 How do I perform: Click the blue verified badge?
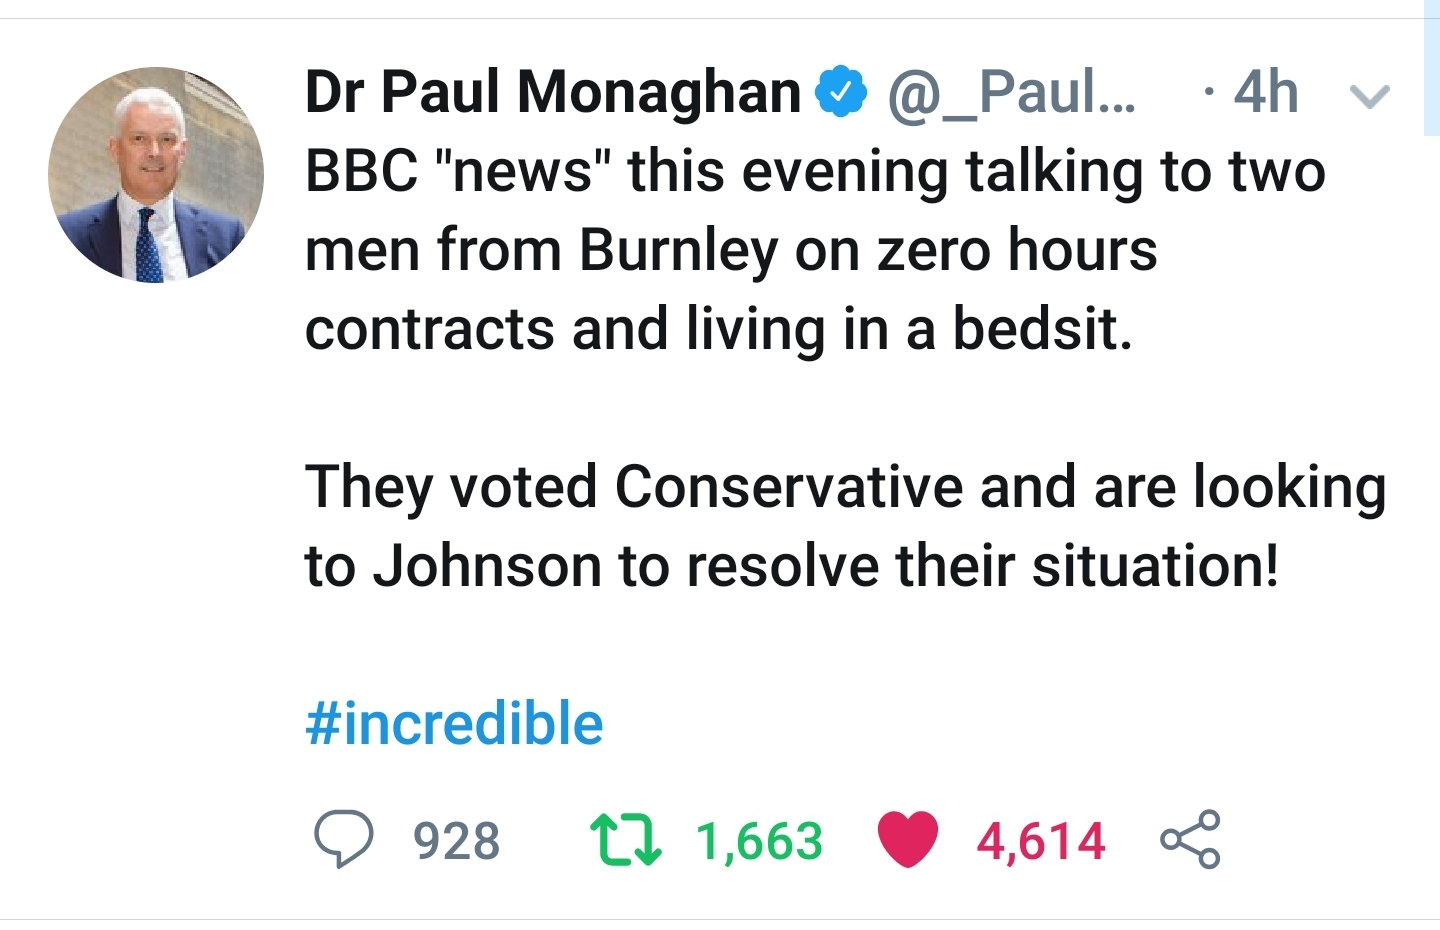click(x=841, y=92)
